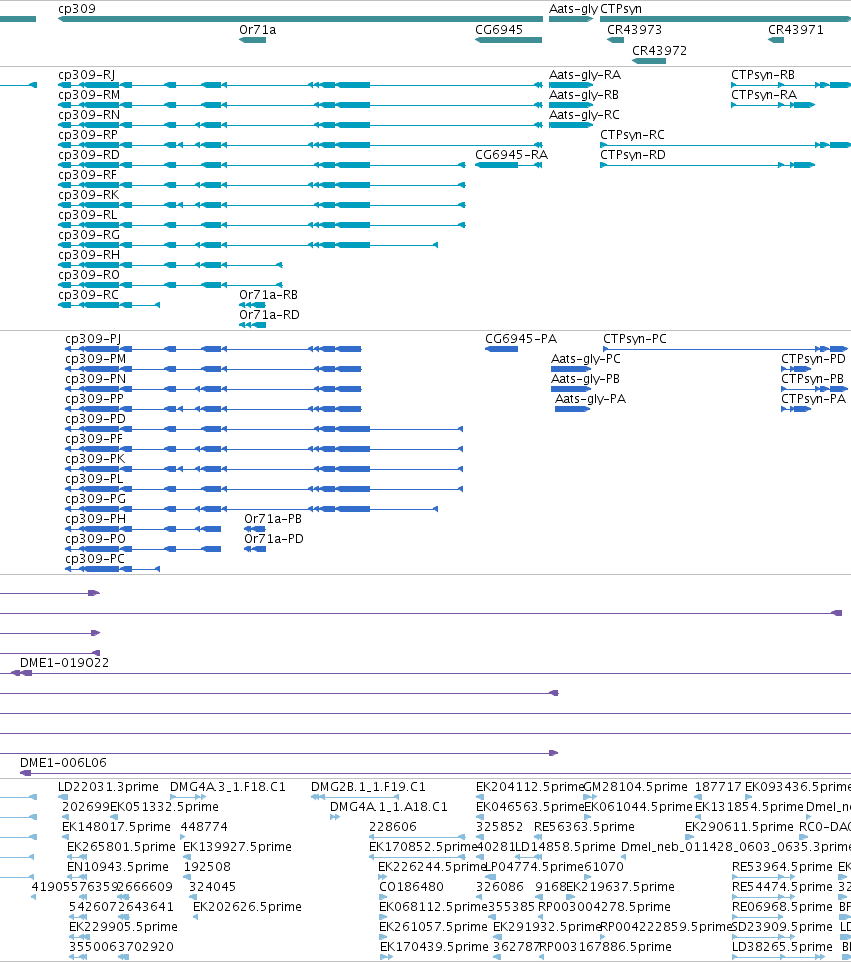This screenshot has width=851, height=962.
Task: Select the CR43973 gene label
Action: click(x=634, y=30)
